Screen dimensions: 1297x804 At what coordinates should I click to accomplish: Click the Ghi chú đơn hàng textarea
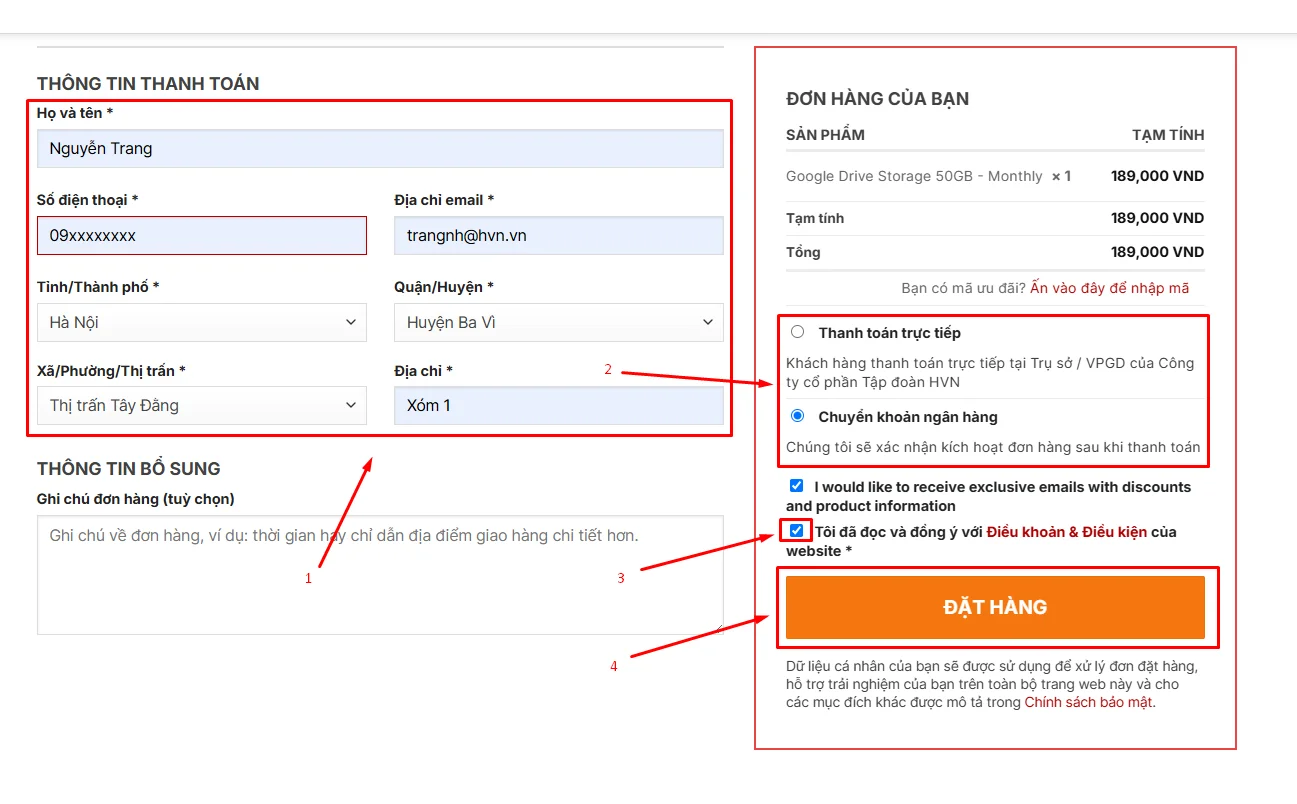click(x=380, y=575)
